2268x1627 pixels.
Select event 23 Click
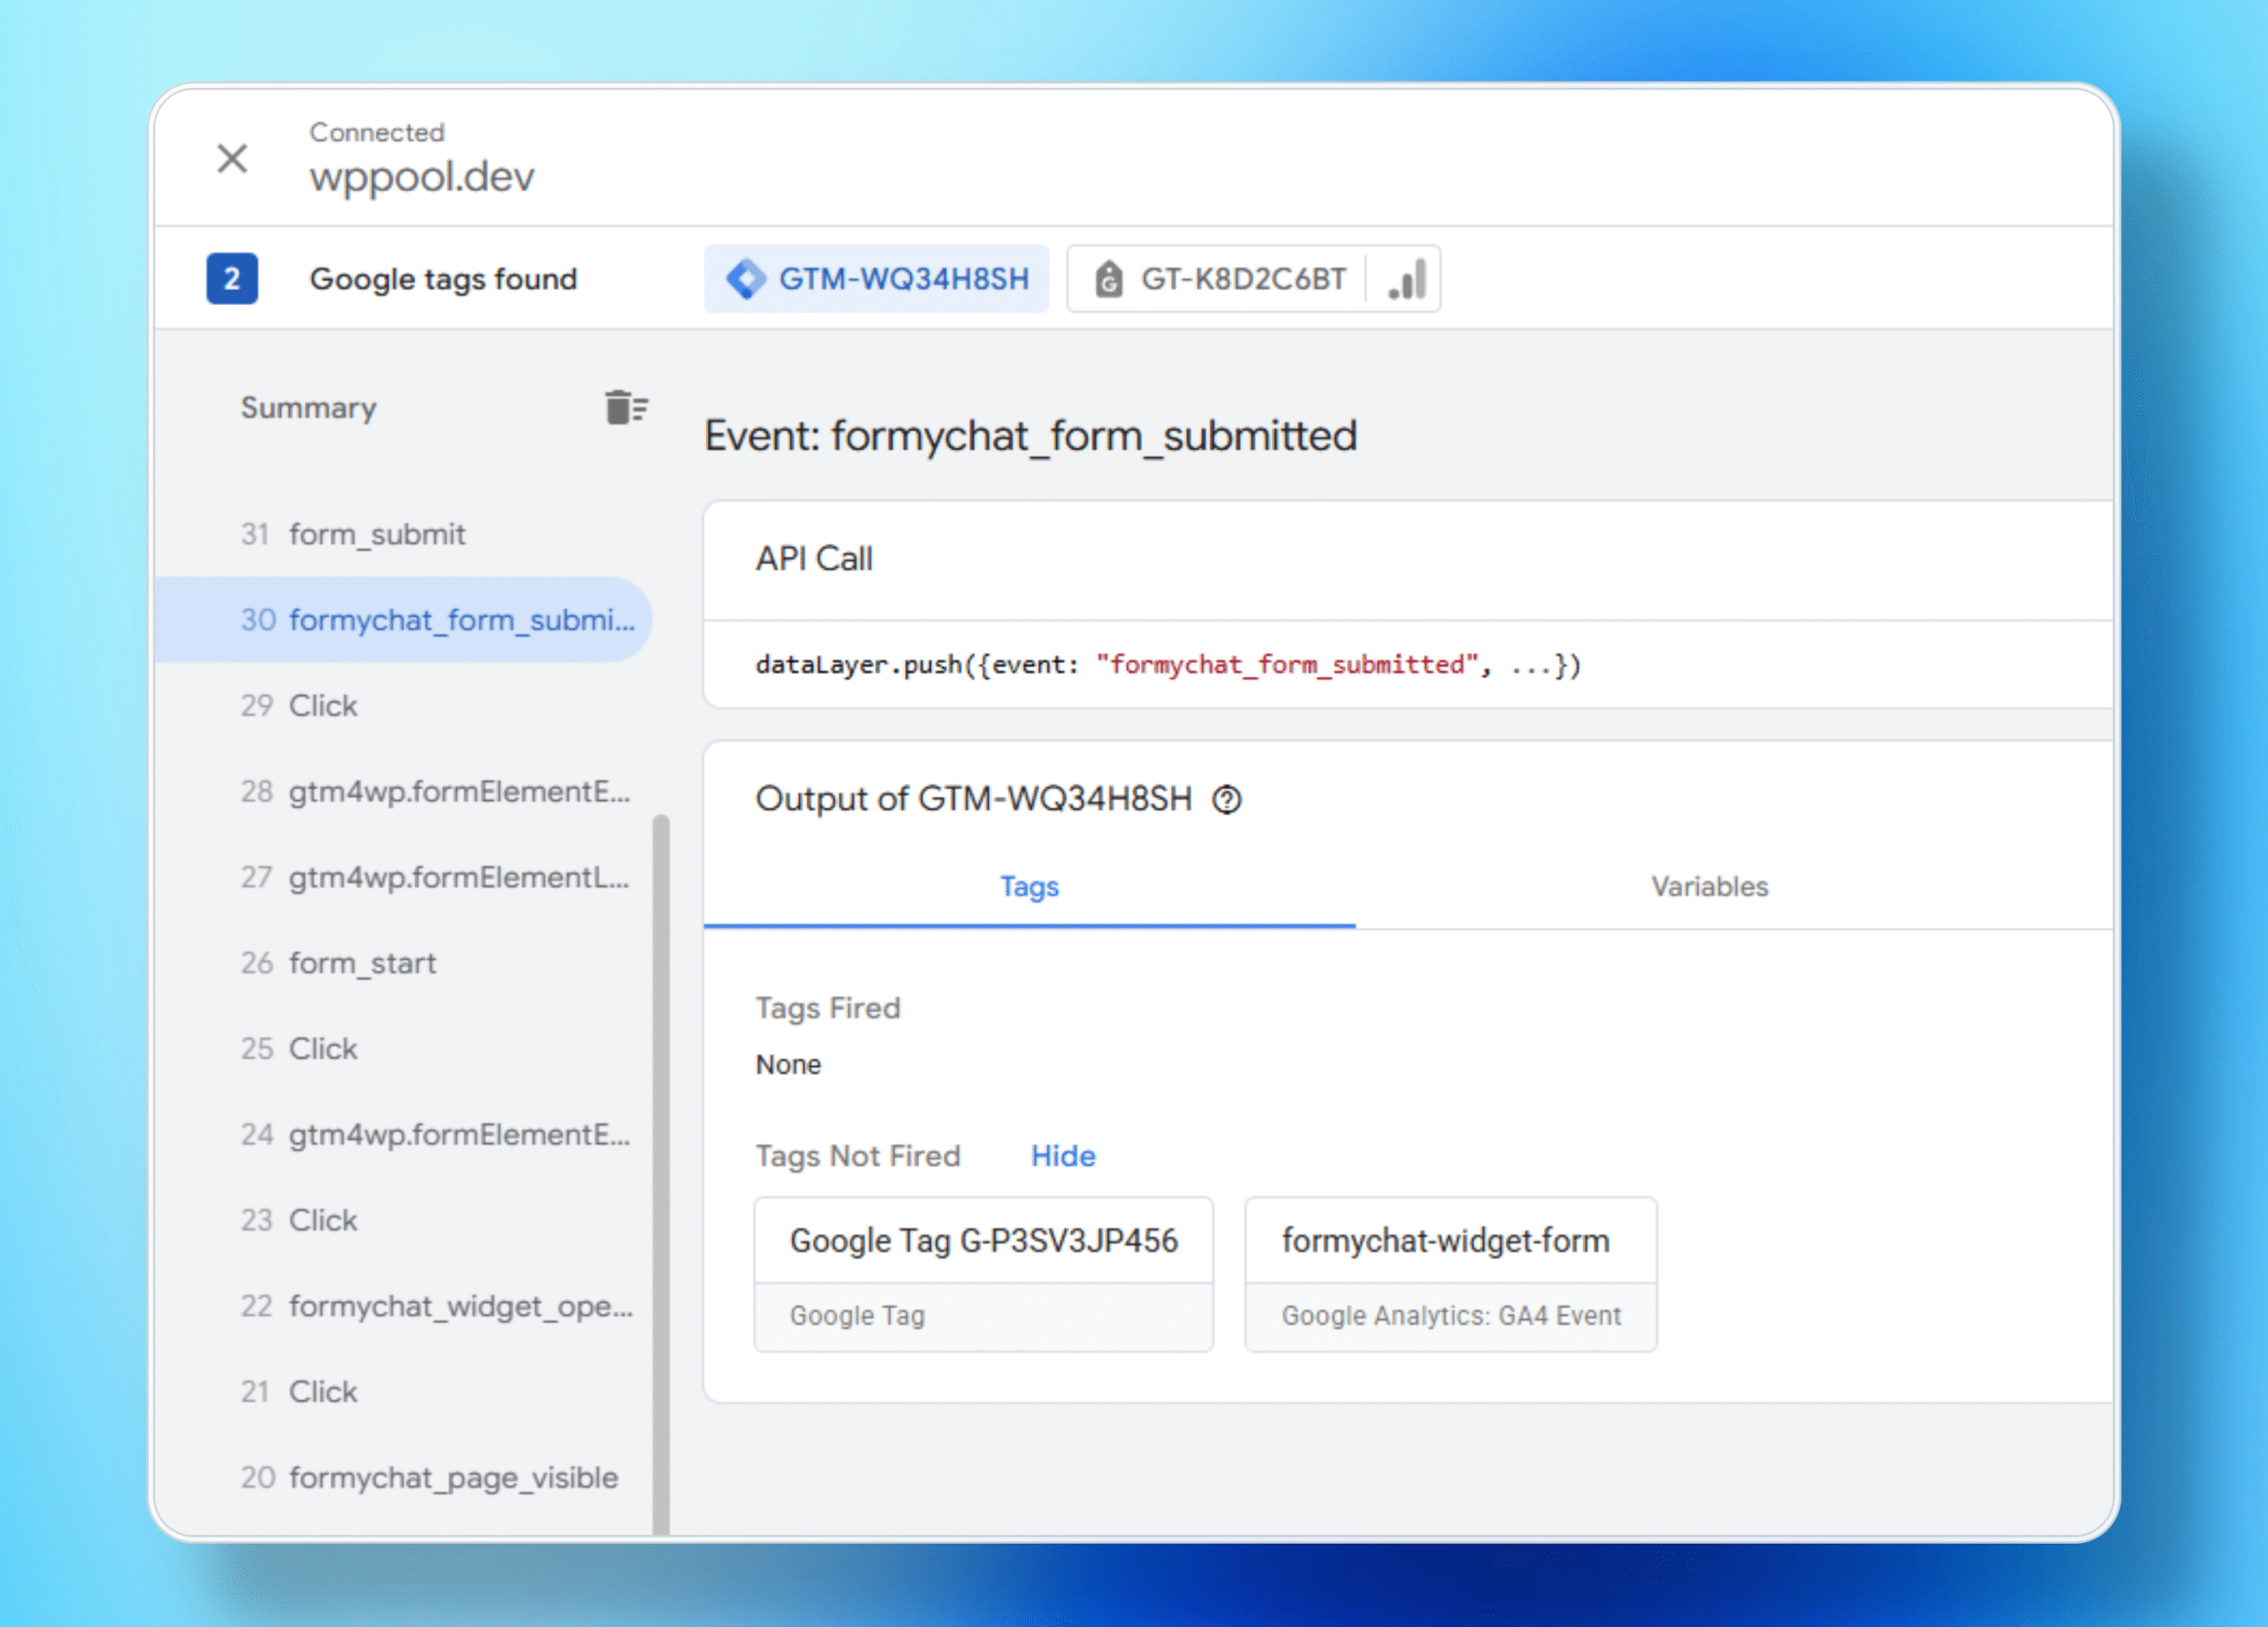[403, 1220]
